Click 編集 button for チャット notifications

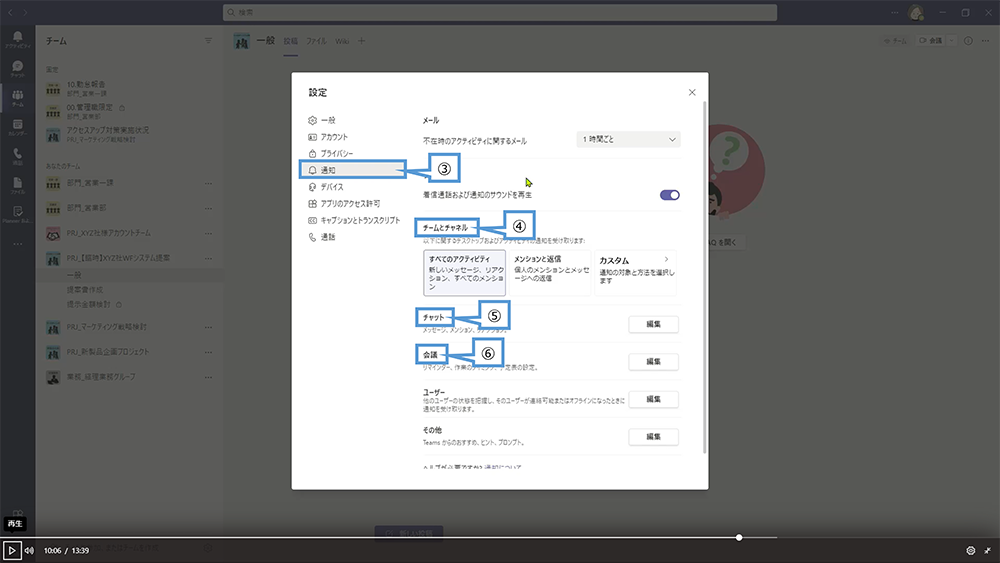[653, 324]
